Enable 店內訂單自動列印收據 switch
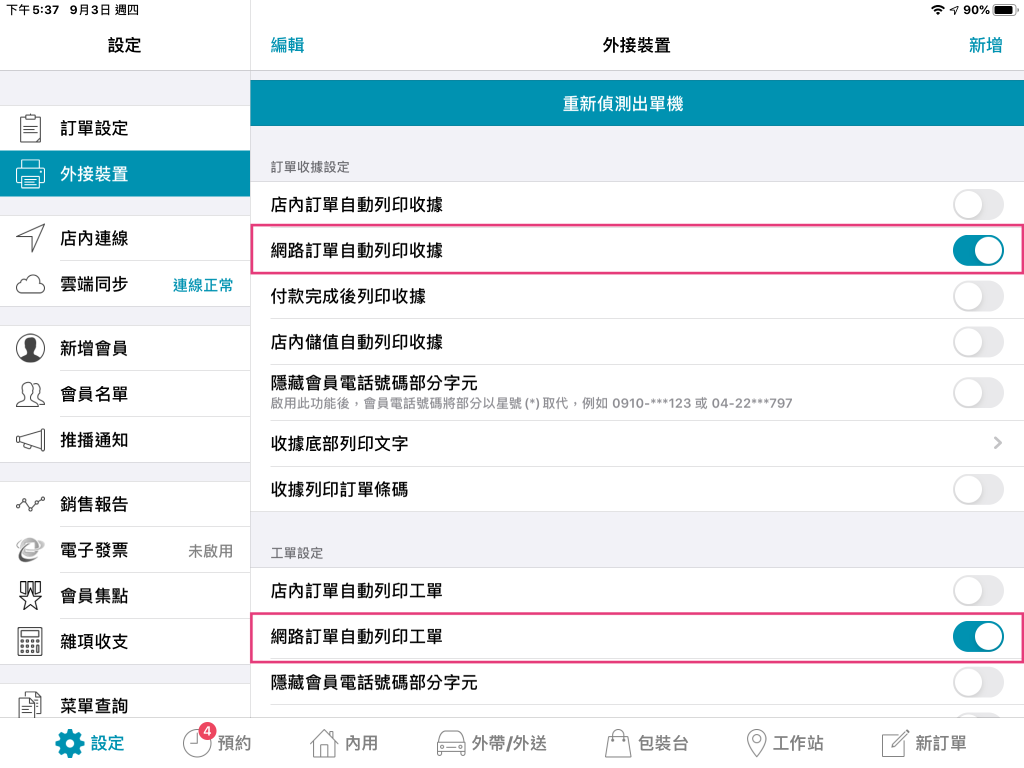1024x768 pixels. (977, 205)
